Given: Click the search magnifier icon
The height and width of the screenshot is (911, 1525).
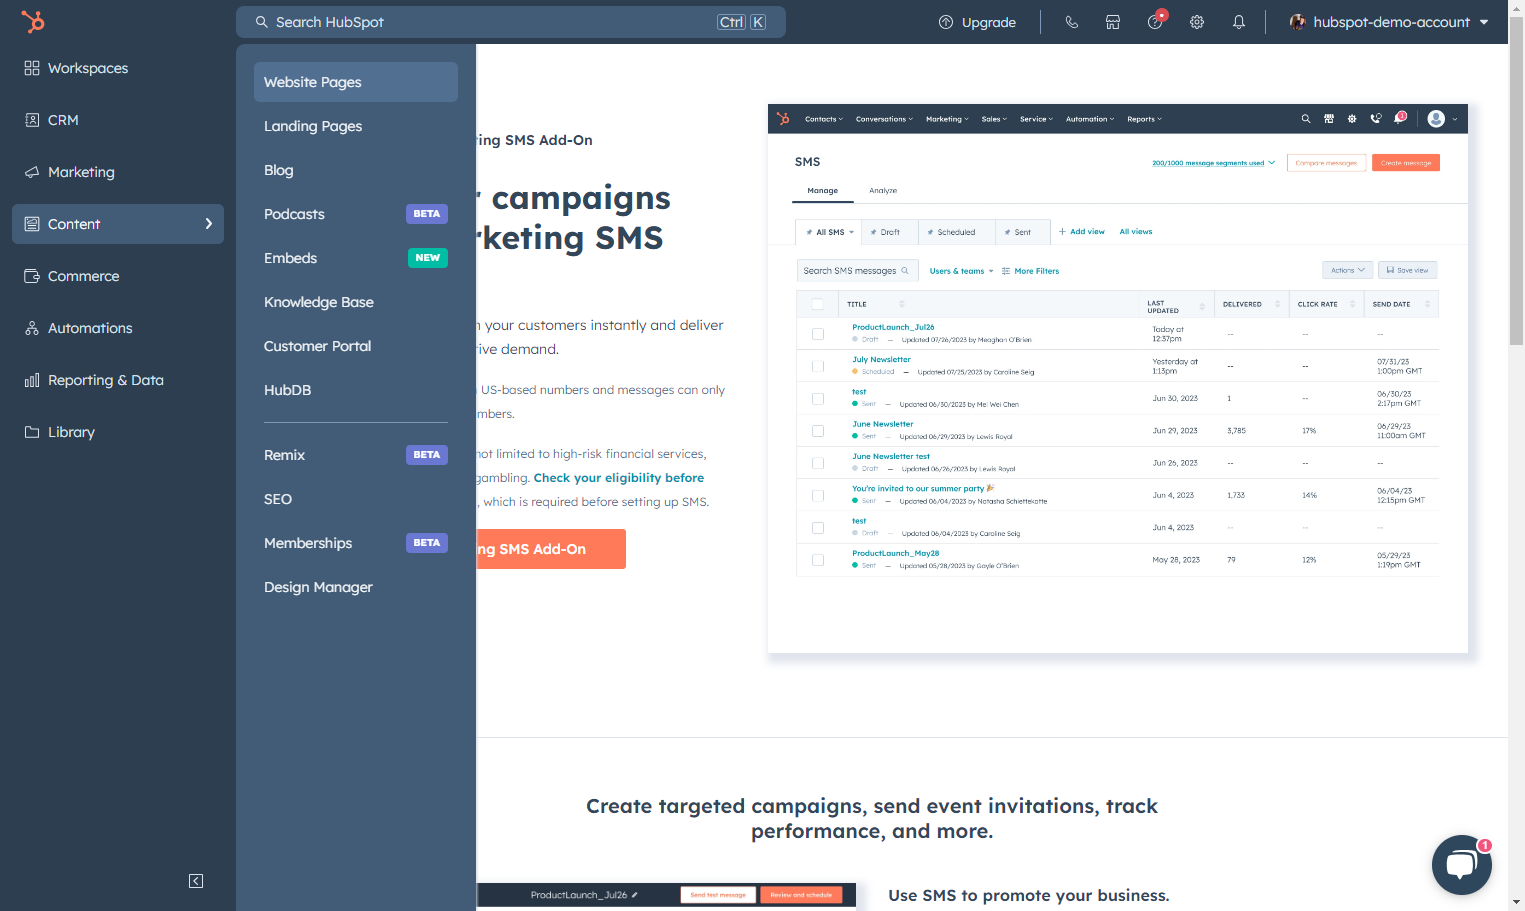Looking at the screenshot, I should point(261,22).
